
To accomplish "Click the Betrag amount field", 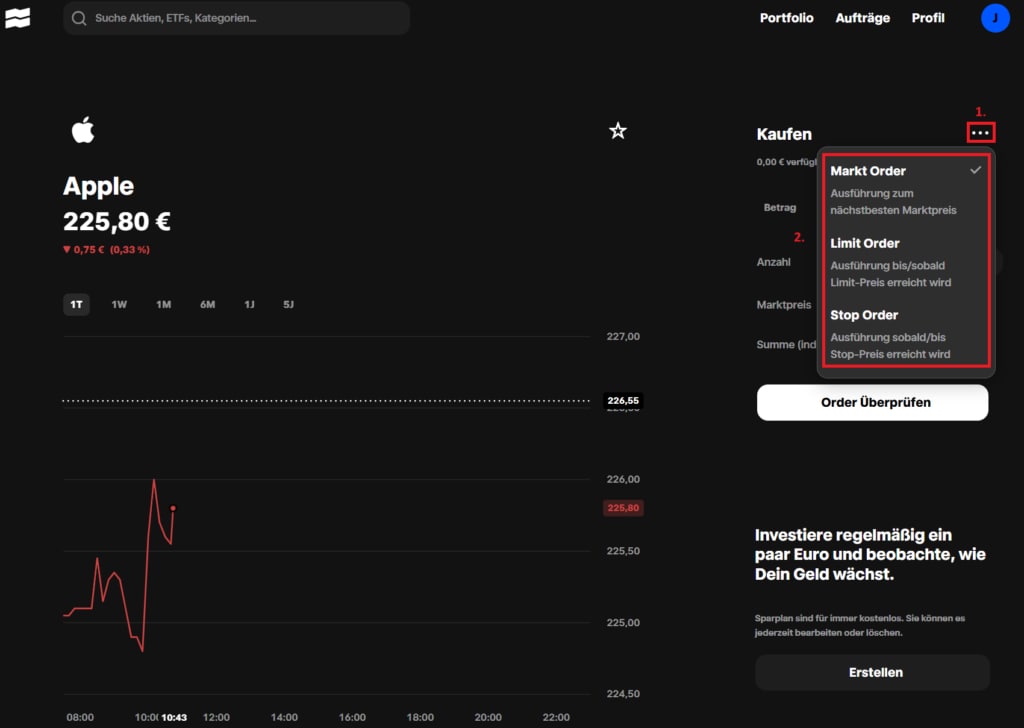I will (781, 207).
